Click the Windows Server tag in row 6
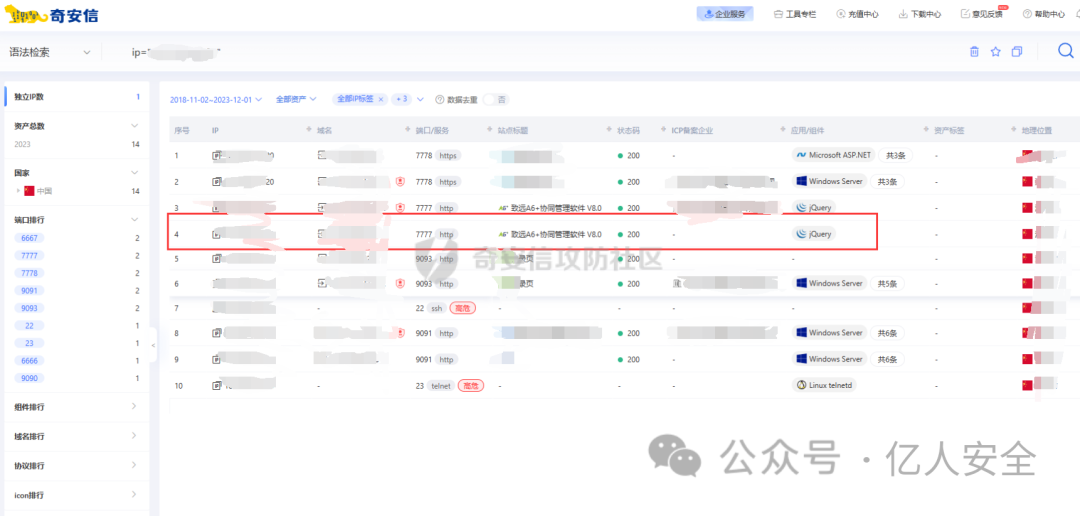Image resolution: width=1080 pixels, height=516 pixels. [x=829, y=283]
